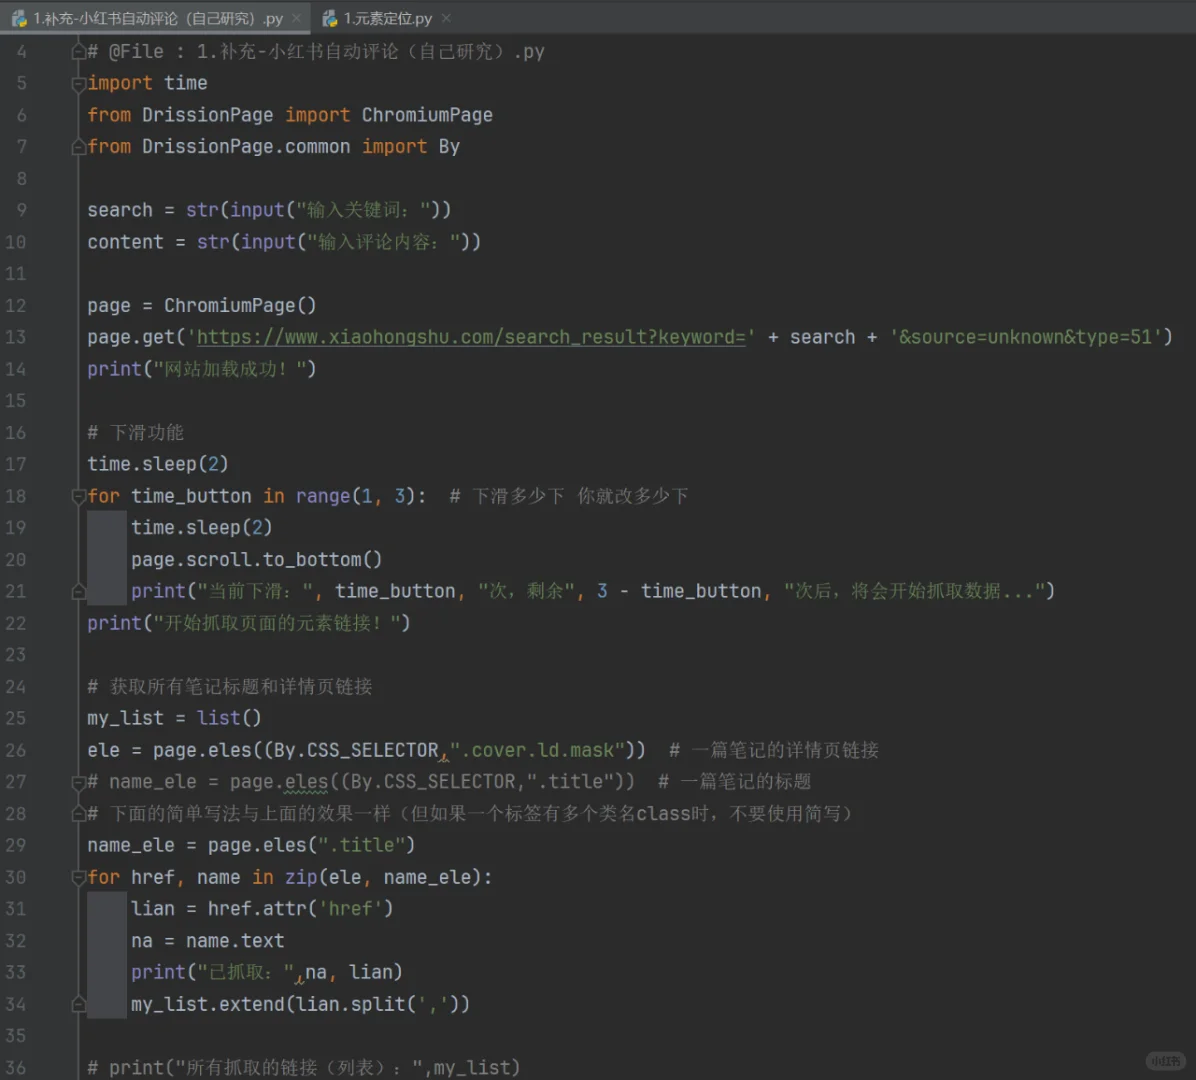Image resolution: width=1196 pixels, height=1080 pixels.
Task: Open the xiaohongshu.com search_result URL link
Action: [x=471, y=337]
